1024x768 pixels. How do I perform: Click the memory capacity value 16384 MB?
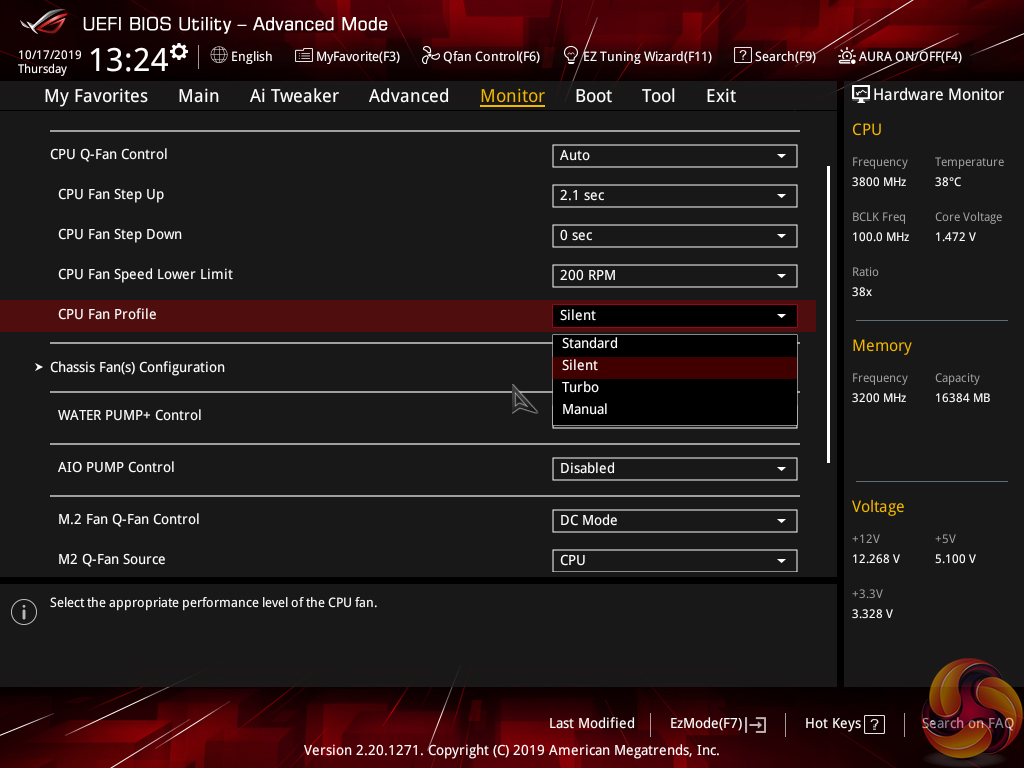(x=963, y=398)
